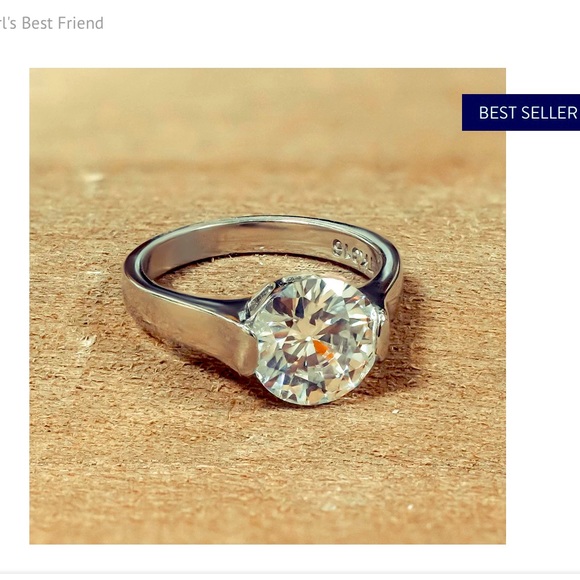Screen dimensions: 580x580
Task: Click the word Friend in heading
Action: coord(78,23)
